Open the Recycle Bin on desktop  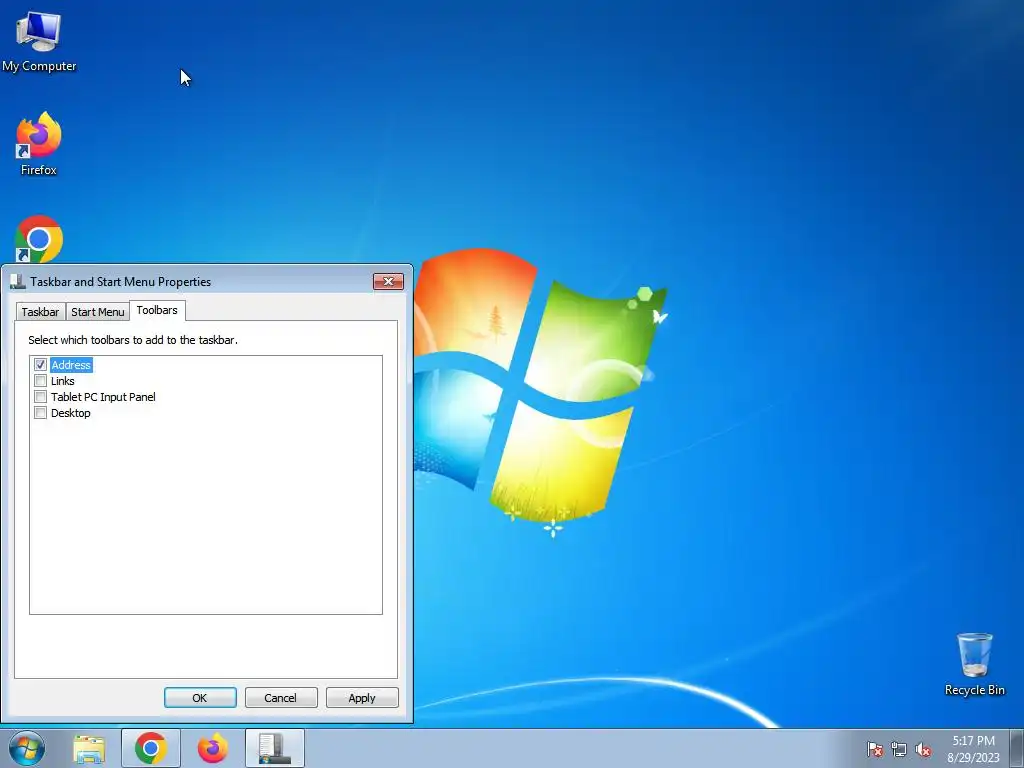pyautogui.click(x=974, y=664)
